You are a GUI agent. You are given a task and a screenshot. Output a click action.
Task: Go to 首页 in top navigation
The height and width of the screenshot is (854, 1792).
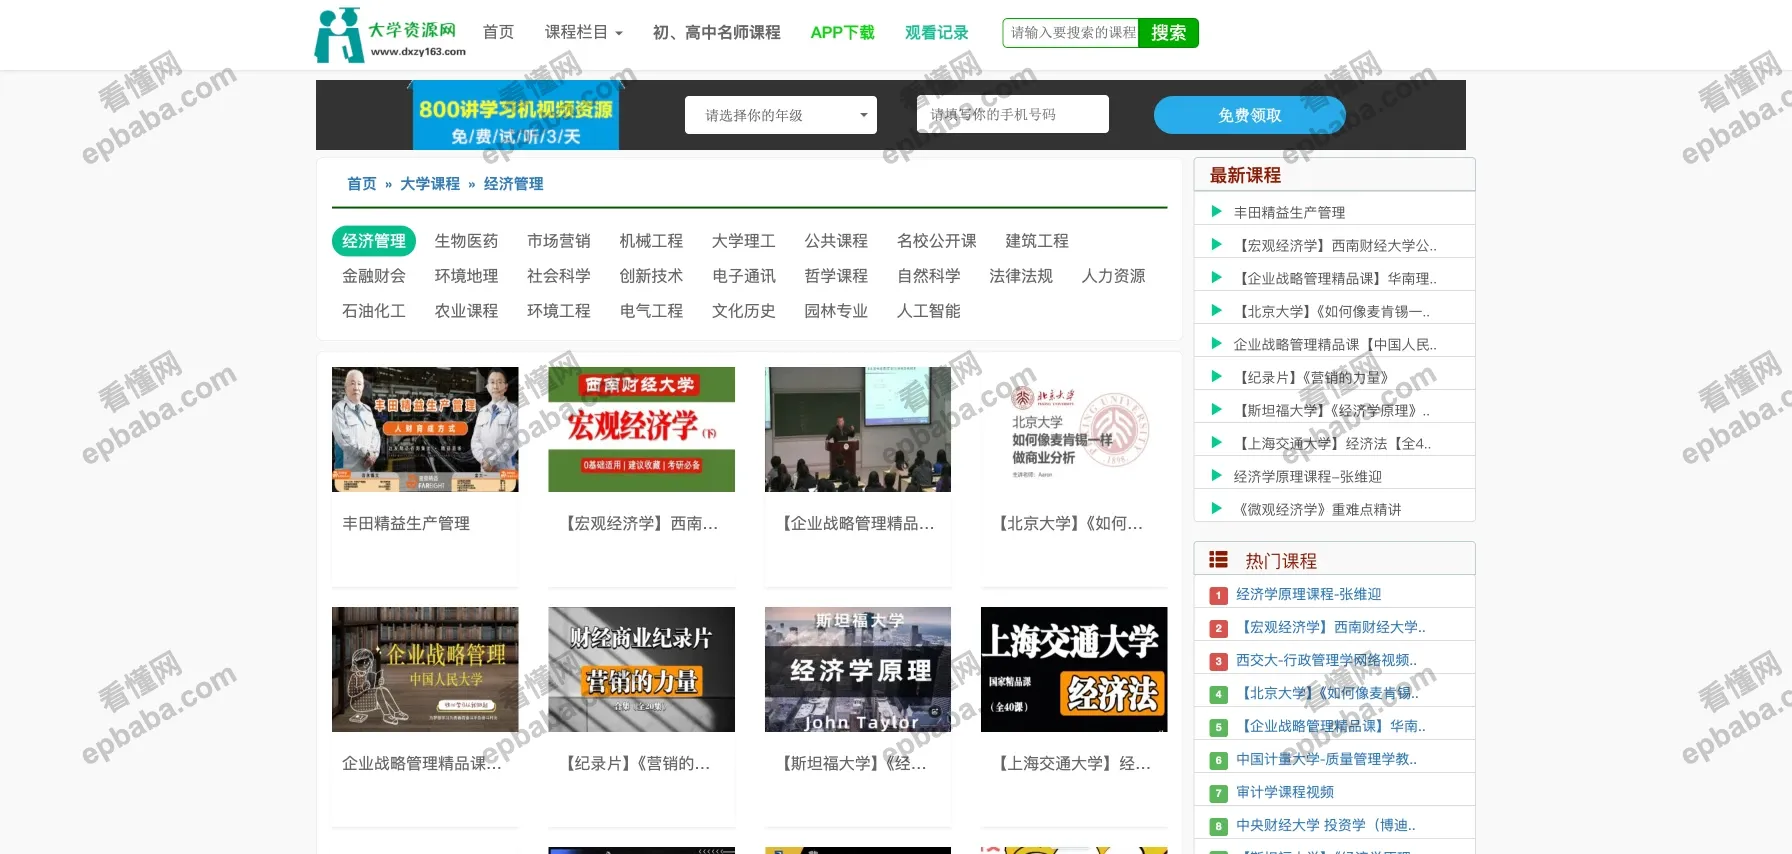498,32
